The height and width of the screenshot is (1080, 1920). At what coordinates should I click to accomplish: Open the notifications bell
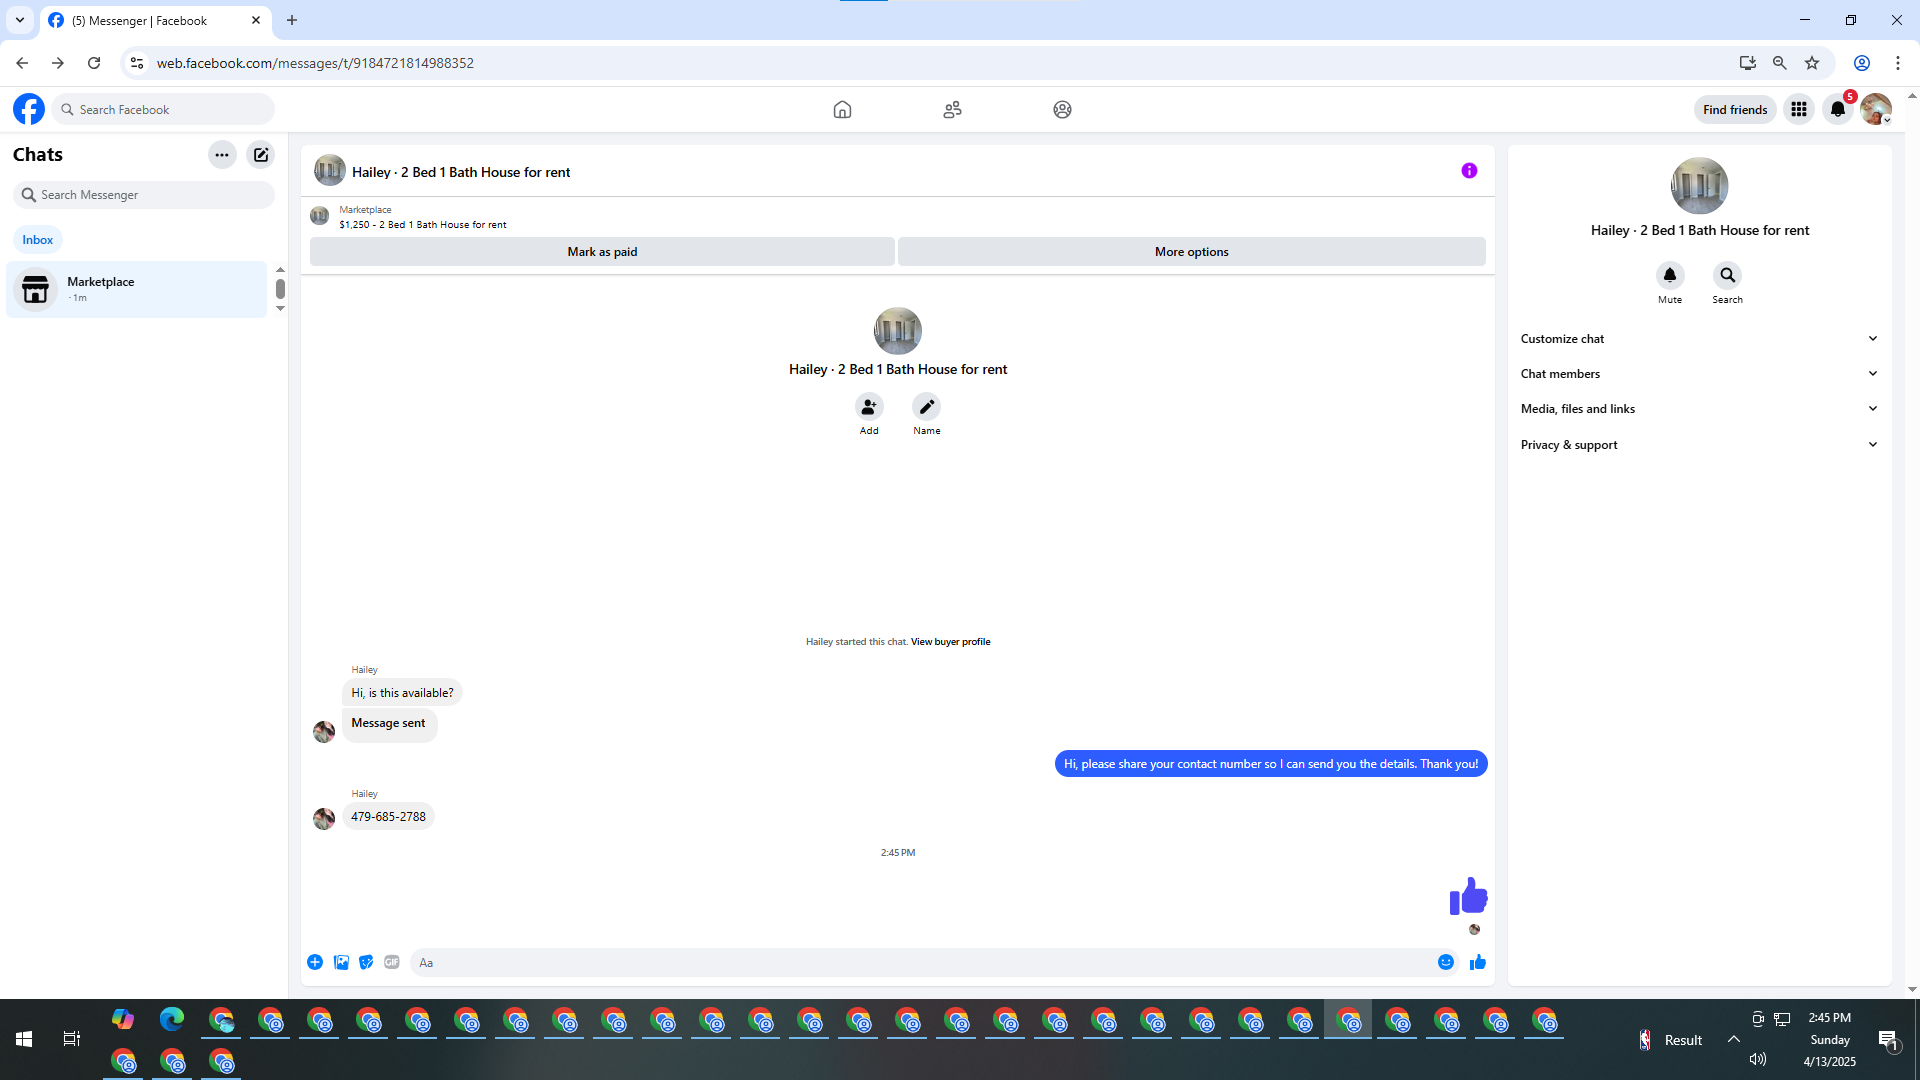[x=1837, y=110]
